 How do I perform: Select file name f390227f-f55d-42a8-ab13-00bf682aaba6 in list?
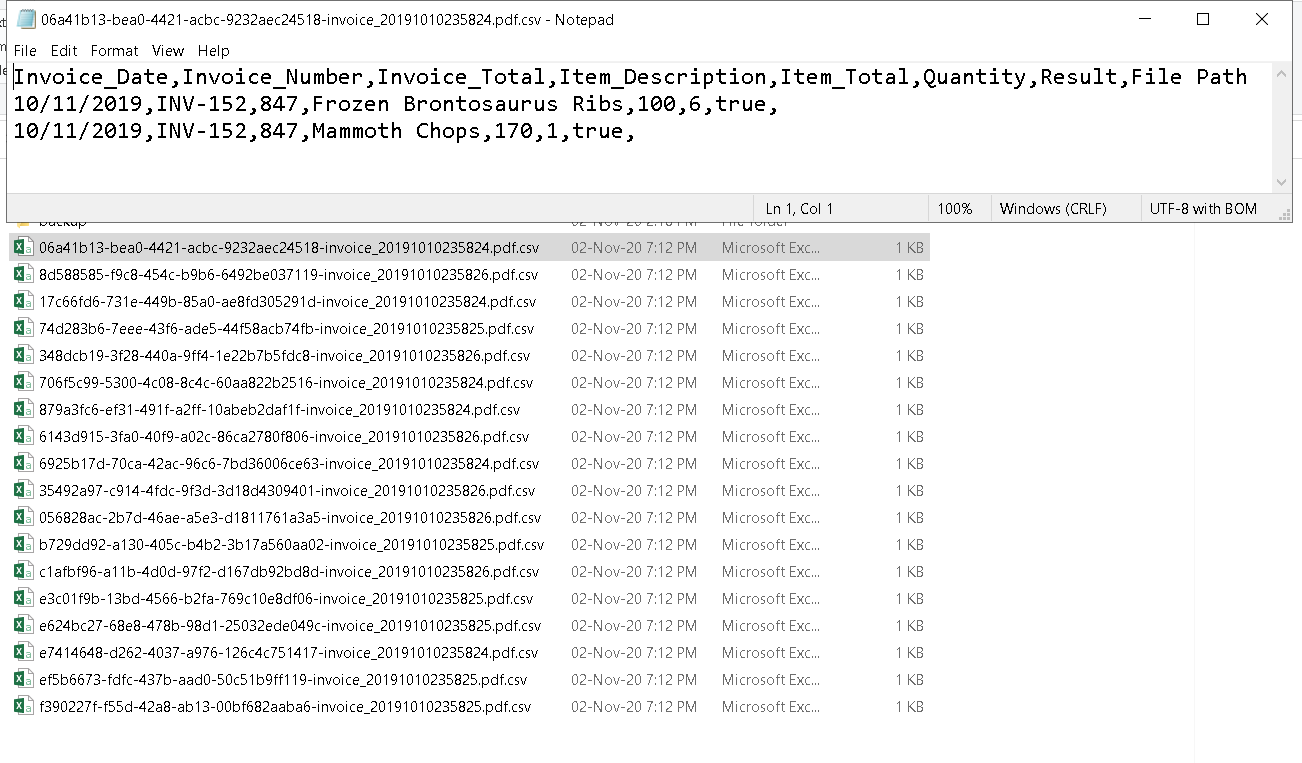285,706
